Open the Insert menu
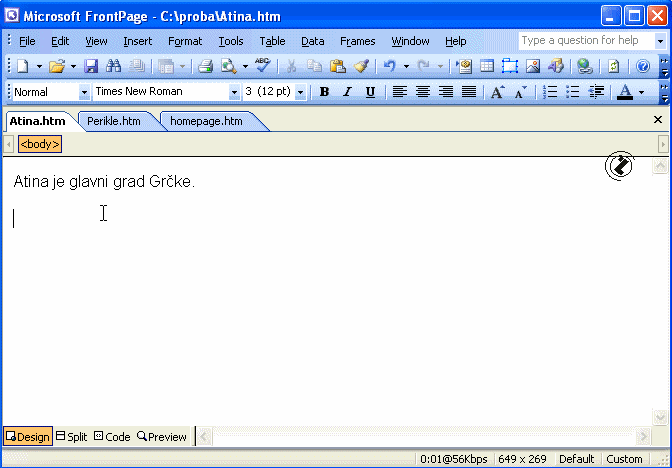672x468 pixels. (x=138, y=41)
